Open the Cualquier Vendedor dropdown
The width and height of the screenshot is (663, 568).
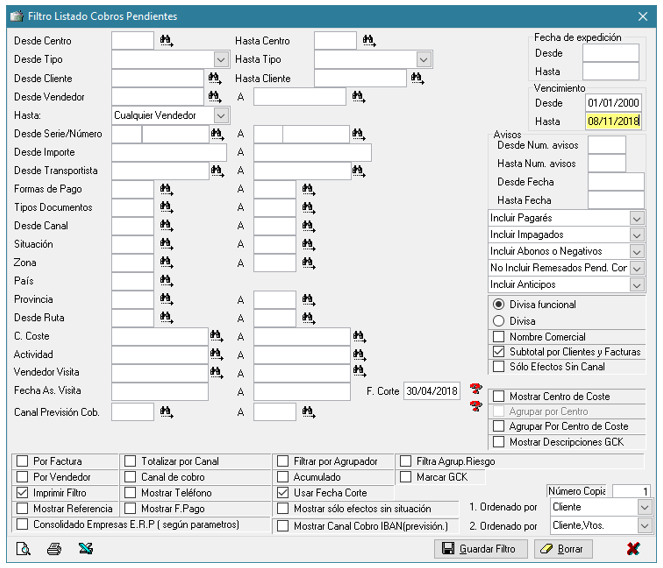coord(221,115)
